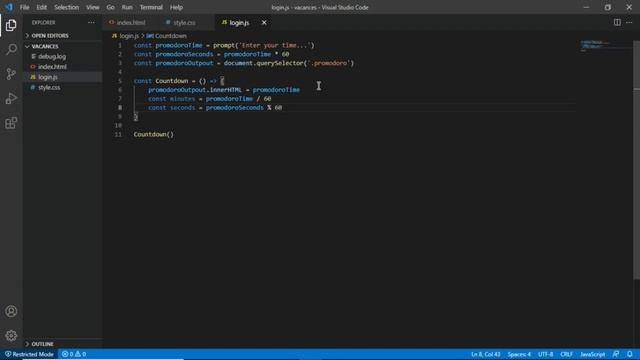Change CRLF end of line sequence
The width and height of the screenshot is (640, 360).
(x=566, y=354)
